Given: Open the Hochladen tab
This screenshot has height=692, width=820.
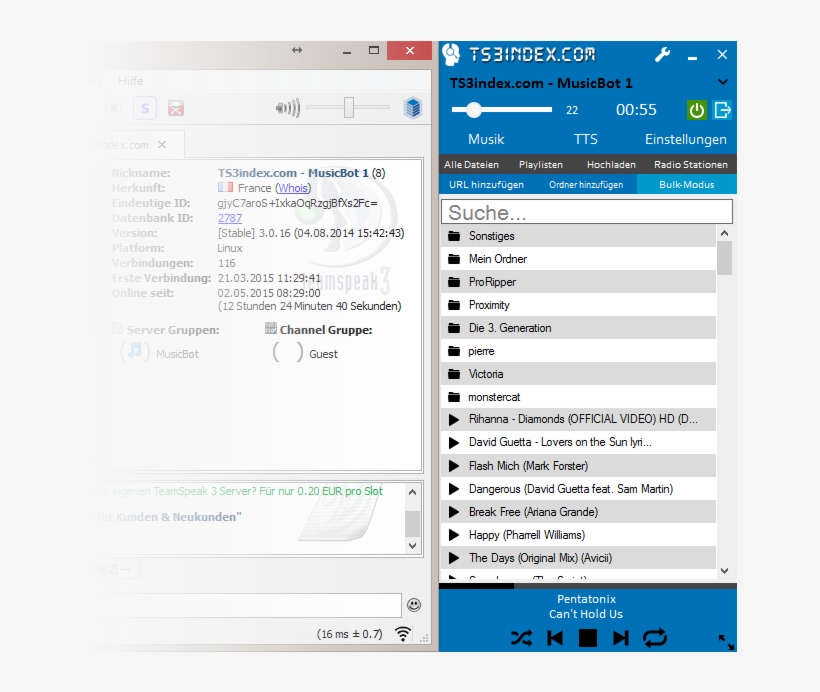Looking at the screenshot, I should click(x=611, y=164).
